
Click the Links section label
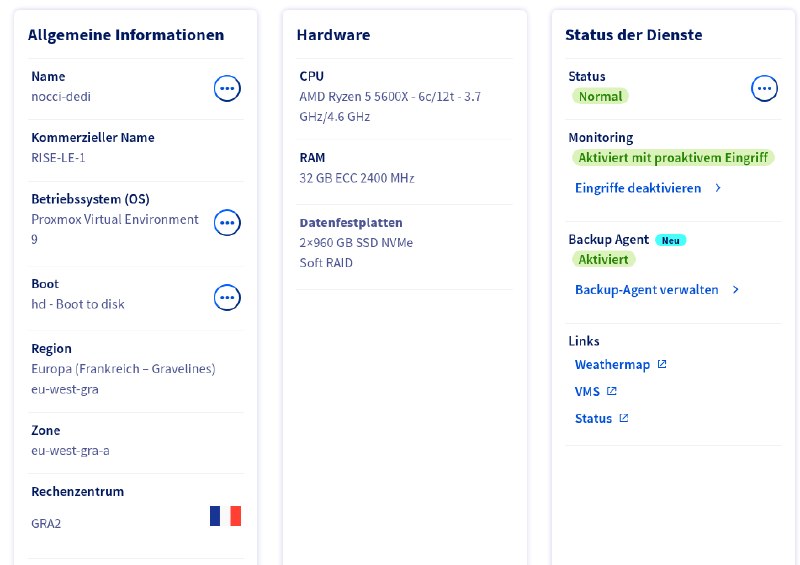click(x=584, y=341)
